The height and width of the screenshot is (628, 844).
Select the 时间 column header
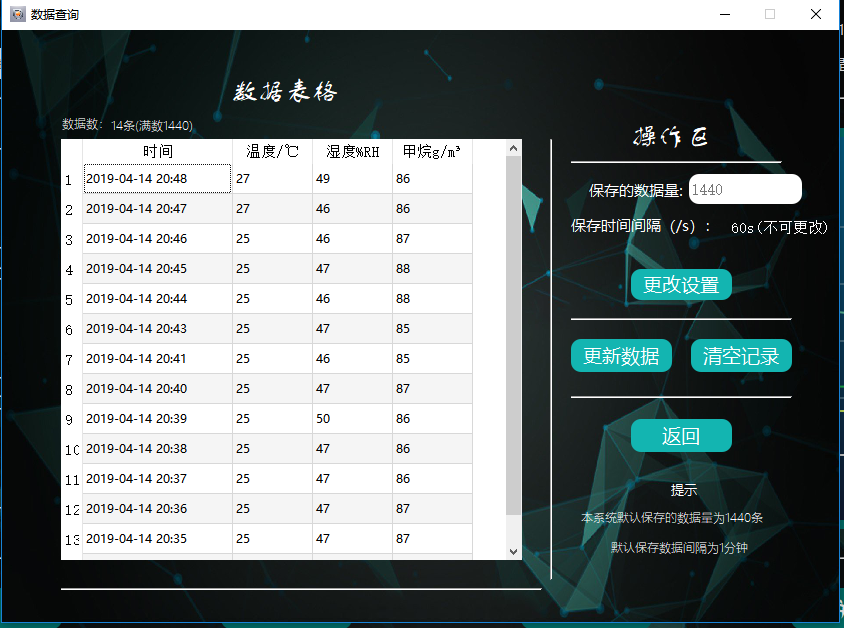(157, 152)
